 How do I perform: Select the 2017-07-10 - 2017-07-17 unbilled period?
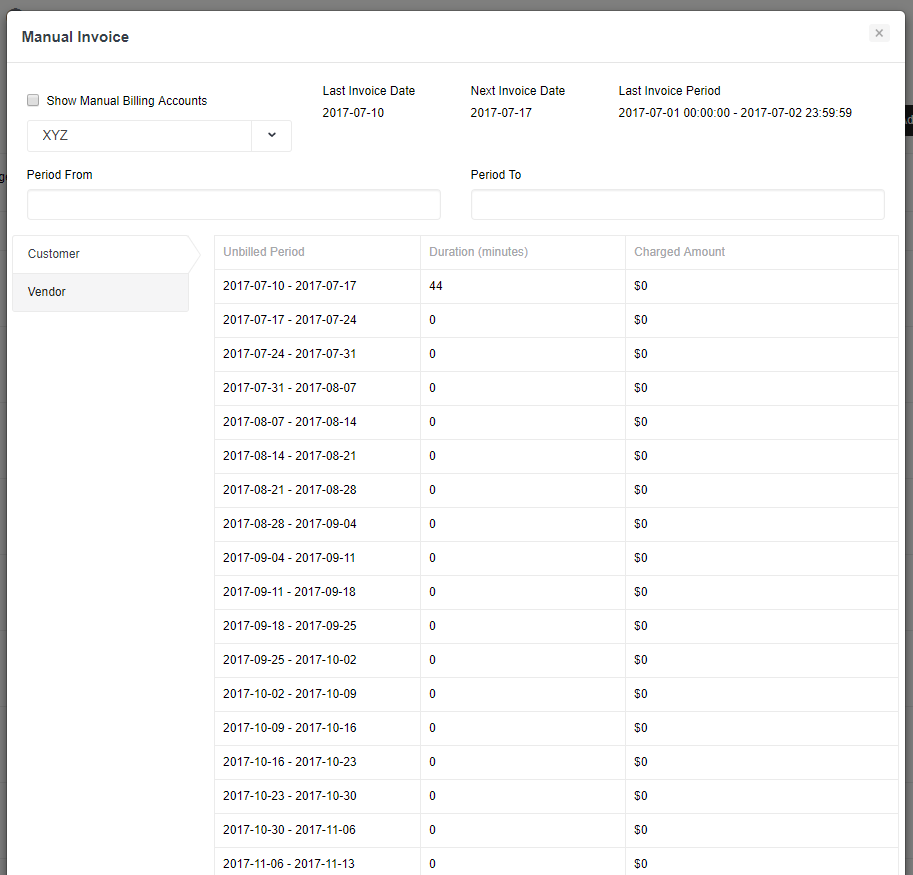click(290, 286)
